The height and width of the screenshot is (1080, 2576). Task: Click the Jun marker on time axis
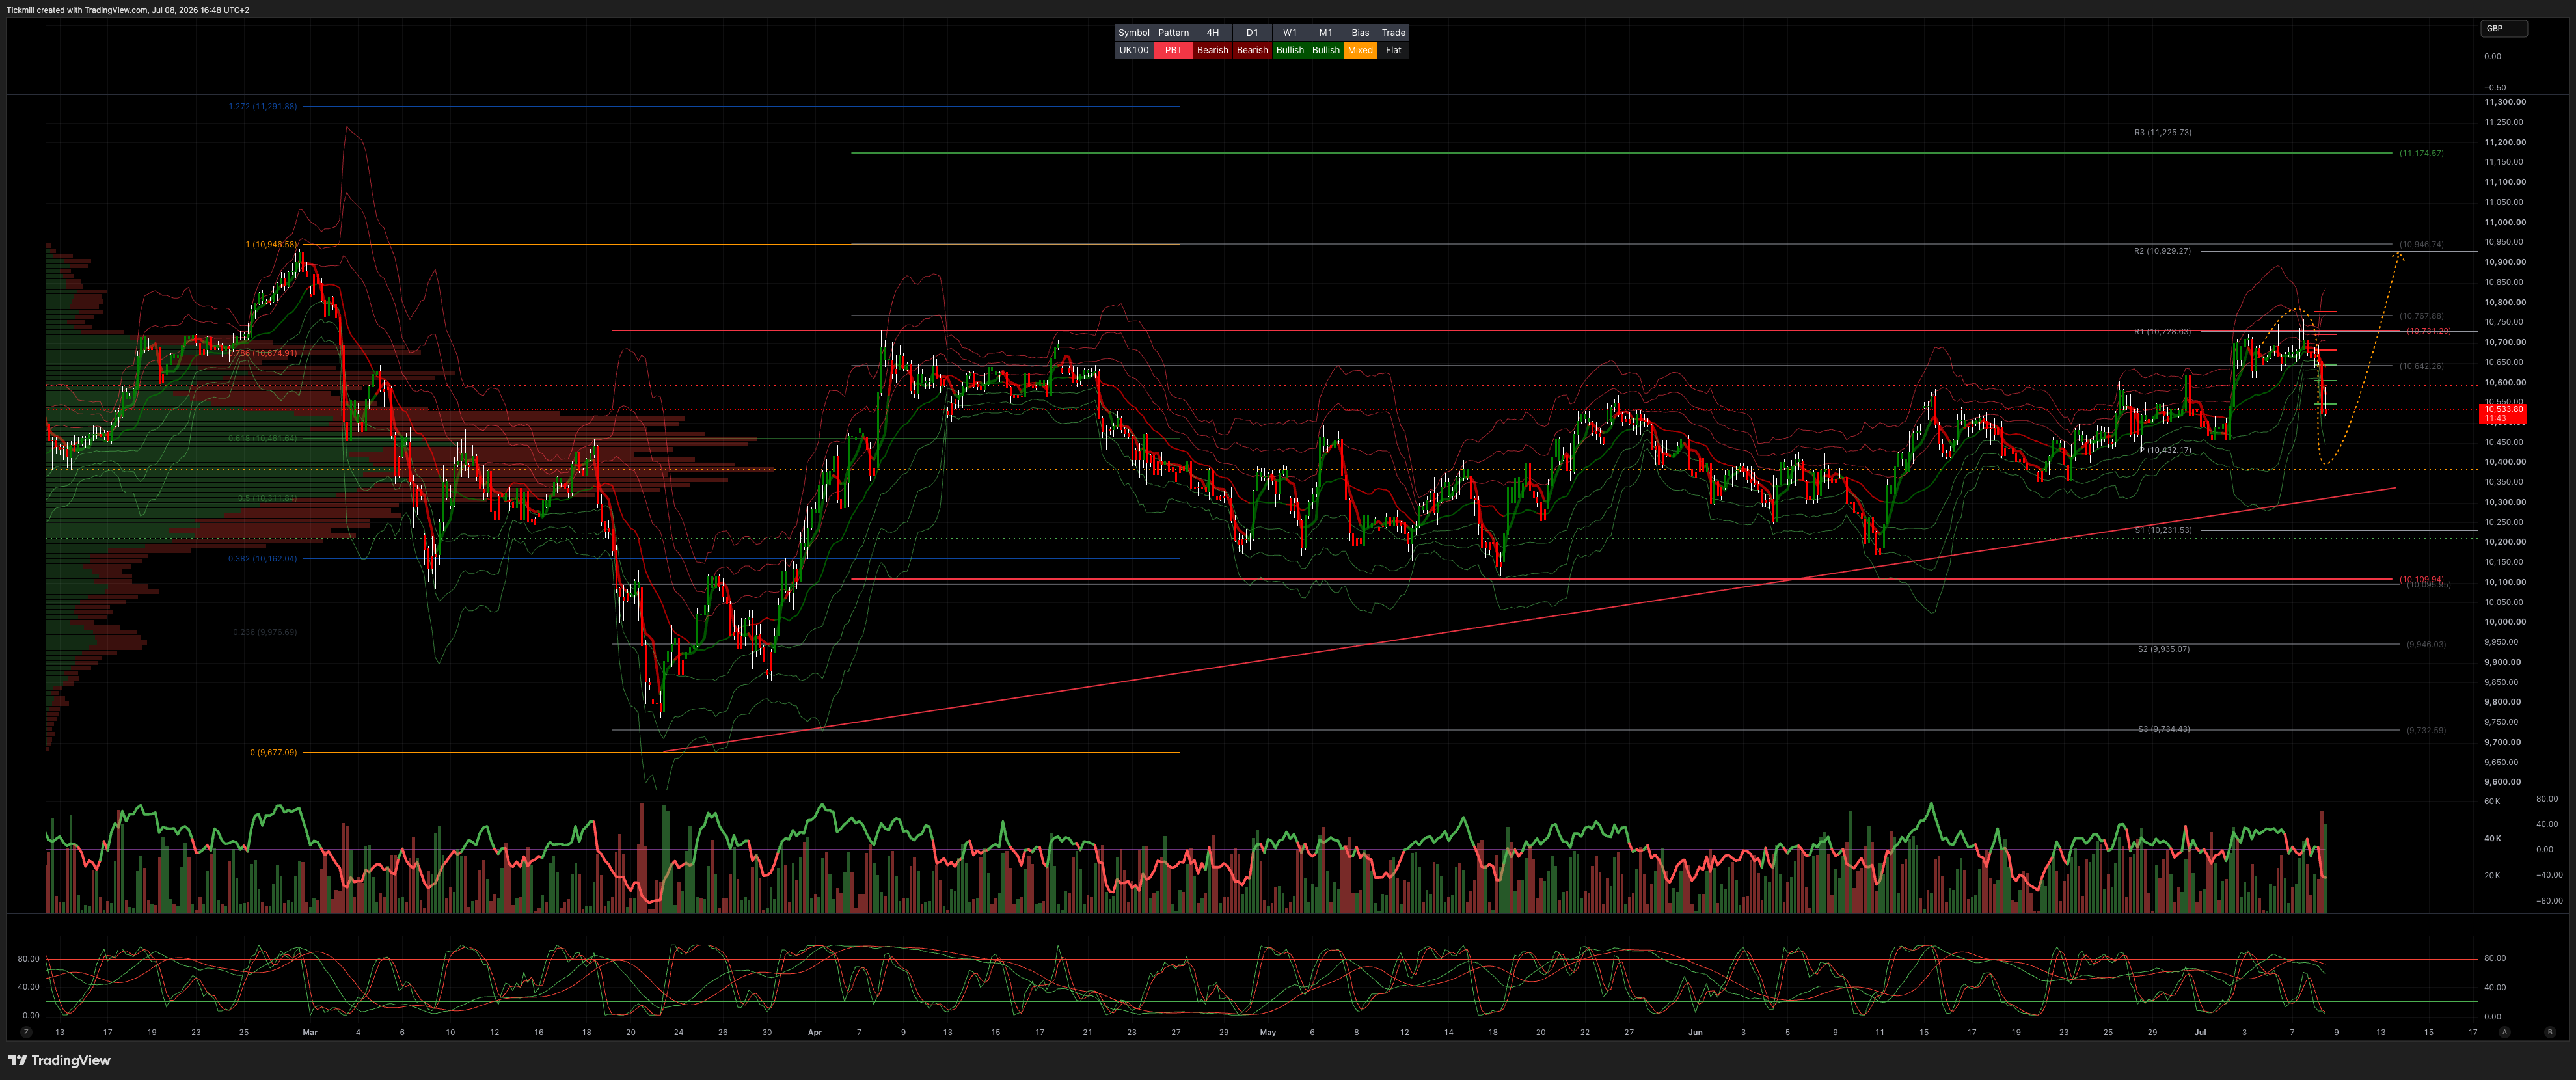(x=1695, y=1032)
